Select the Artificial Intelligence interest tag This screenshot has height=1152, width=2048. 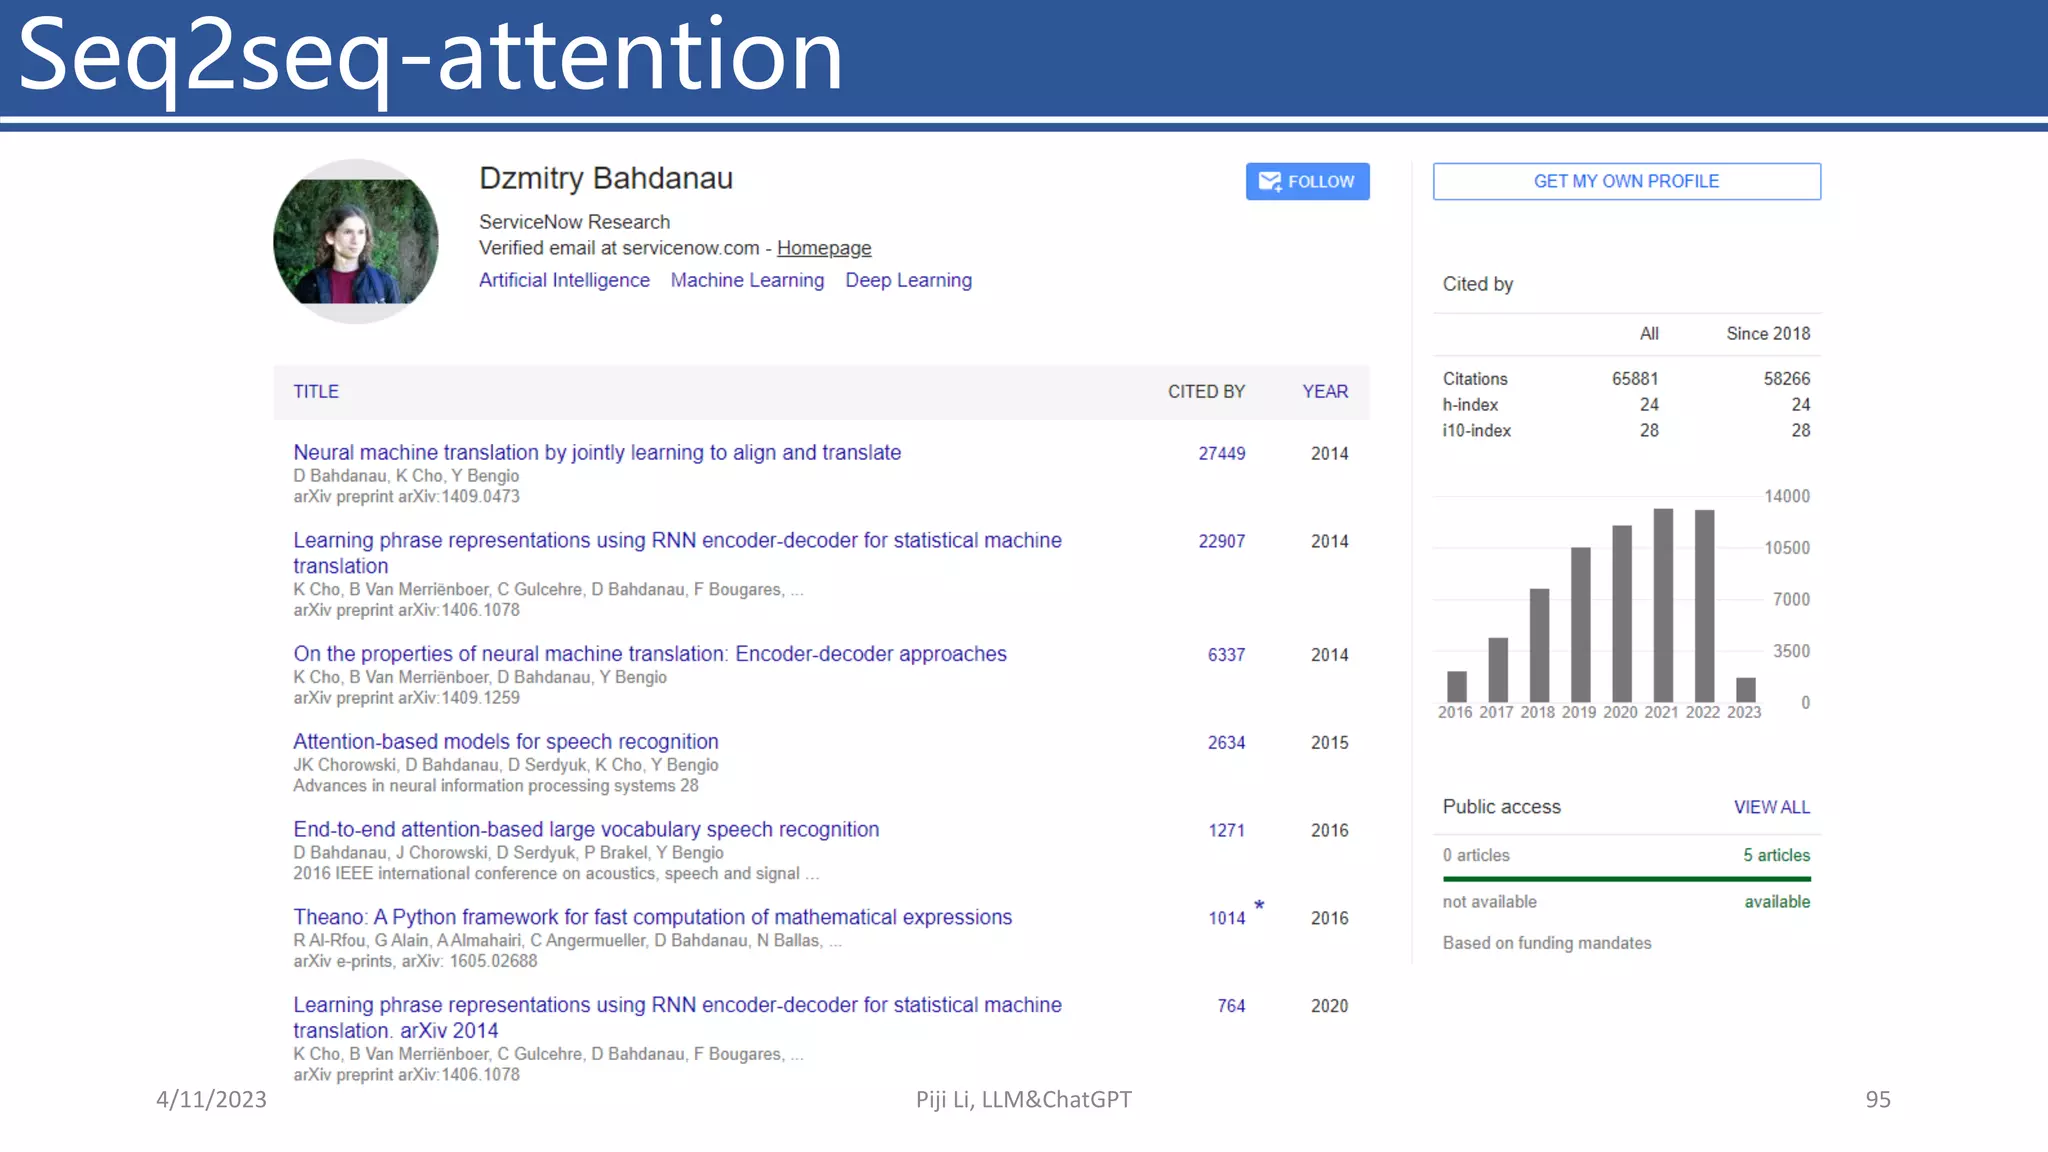[x=564, y=280]
